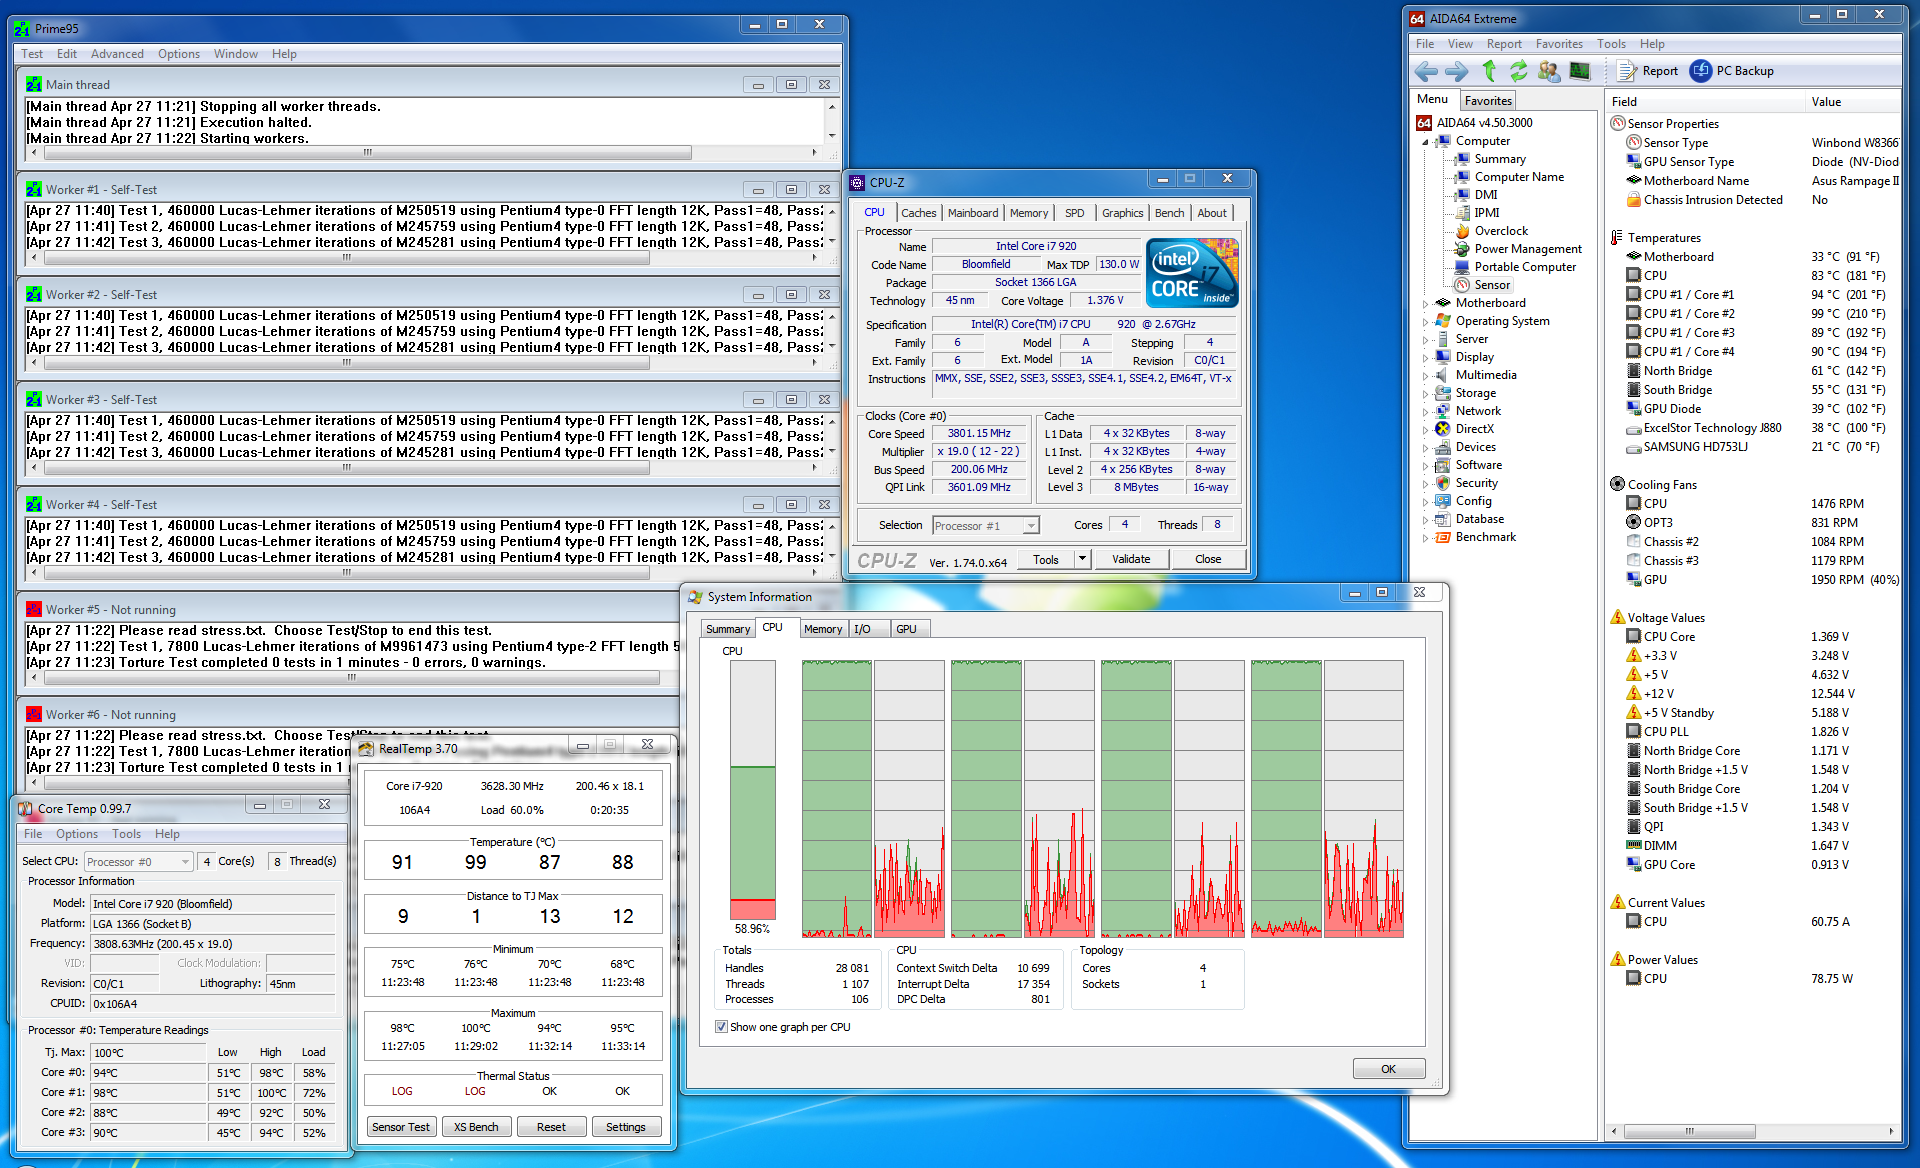Collapse the Computer tree node

click(x=1425, y=142)
